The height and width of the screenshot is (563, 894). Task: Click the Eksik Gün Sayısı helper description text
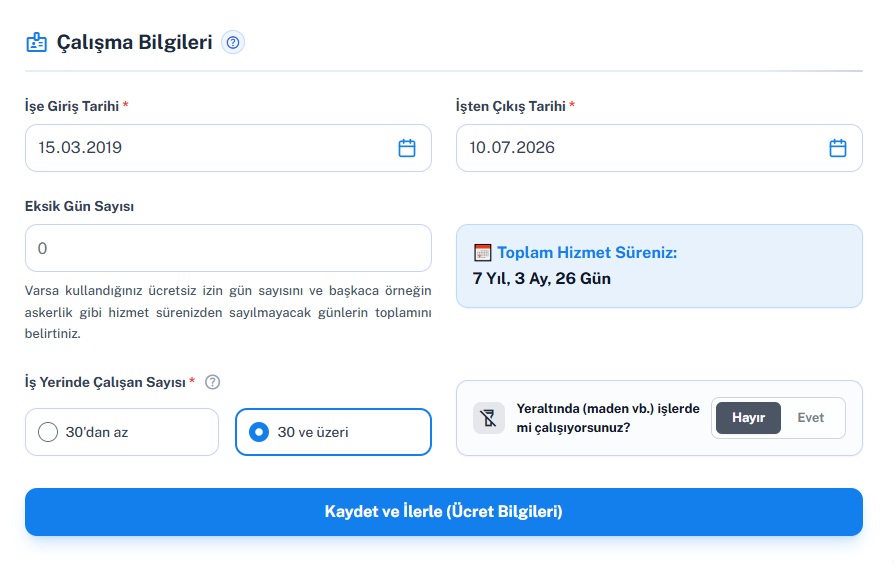[228, 312]
